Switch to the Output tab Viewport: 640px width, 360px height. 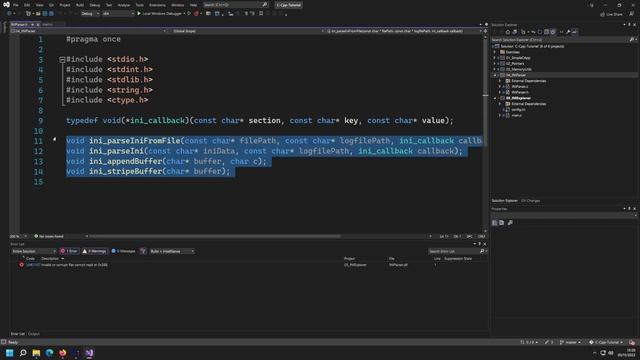click(34, 334)
